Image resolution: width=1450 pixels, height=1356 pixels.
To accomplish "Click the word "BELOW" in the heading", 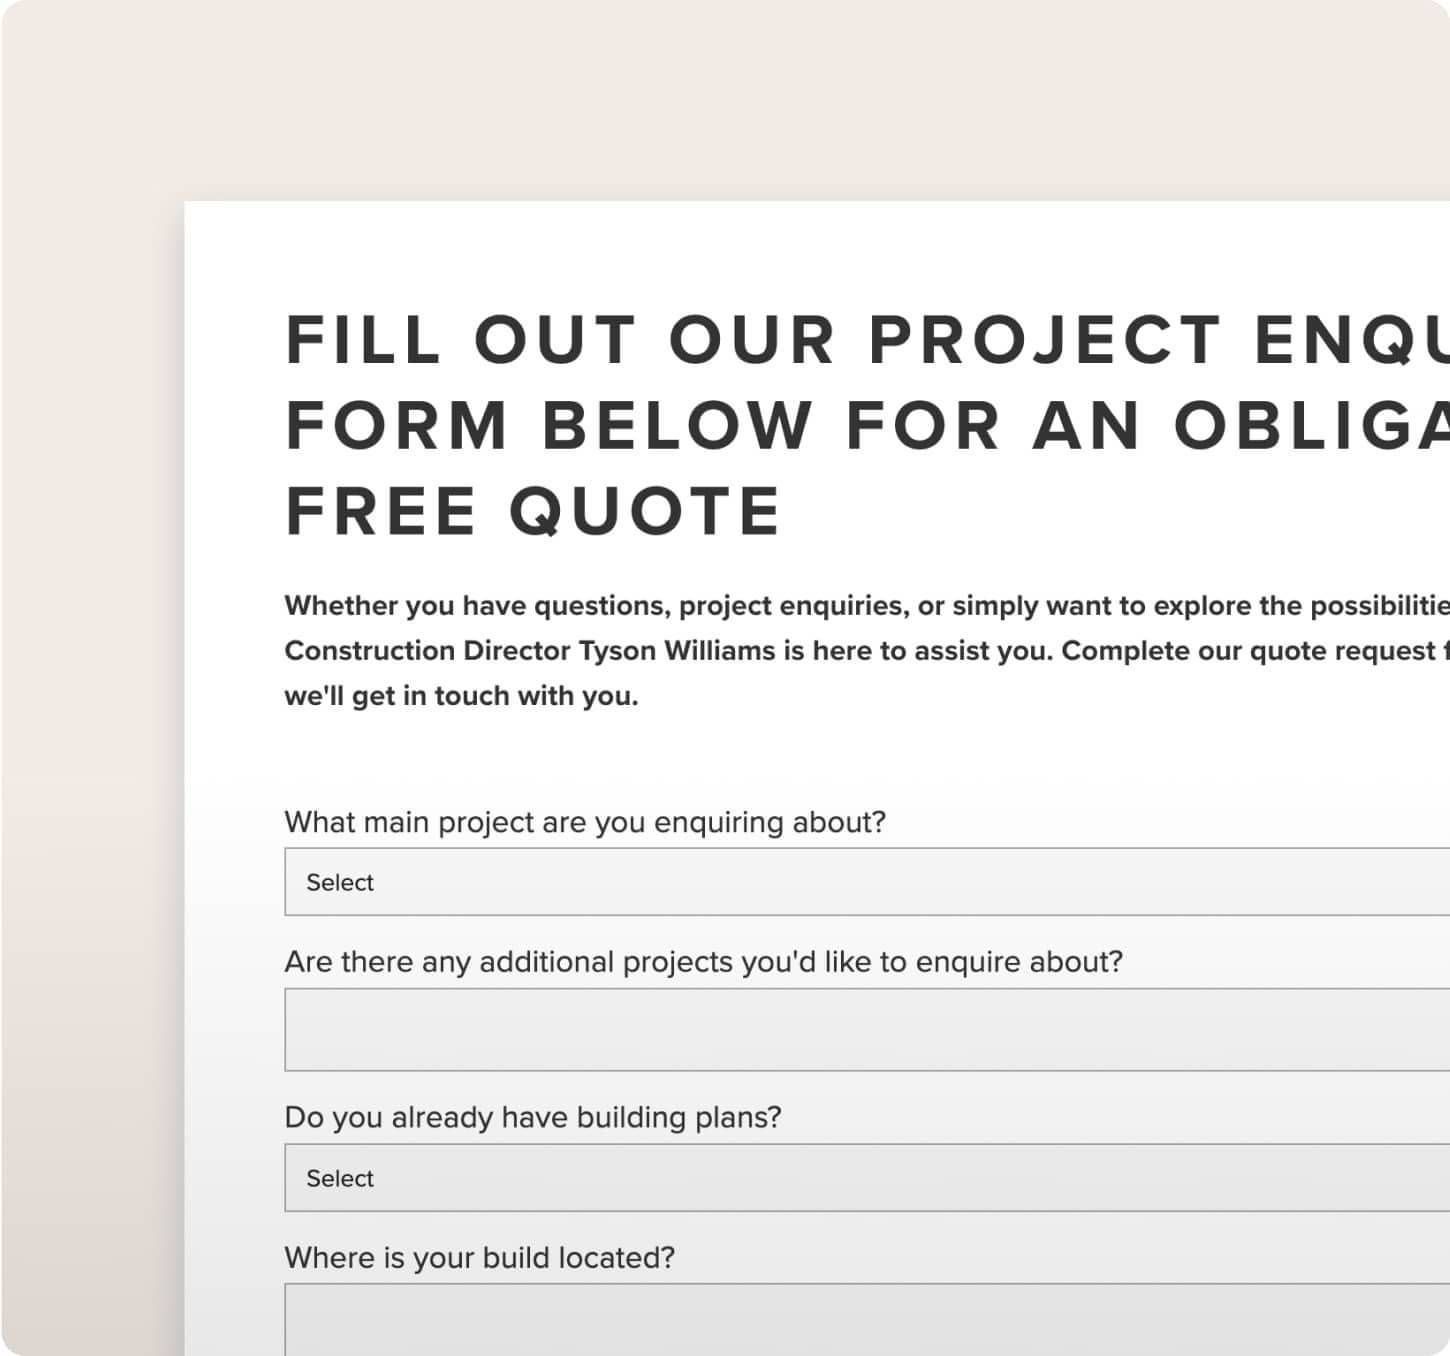I will tap(677, 426).
